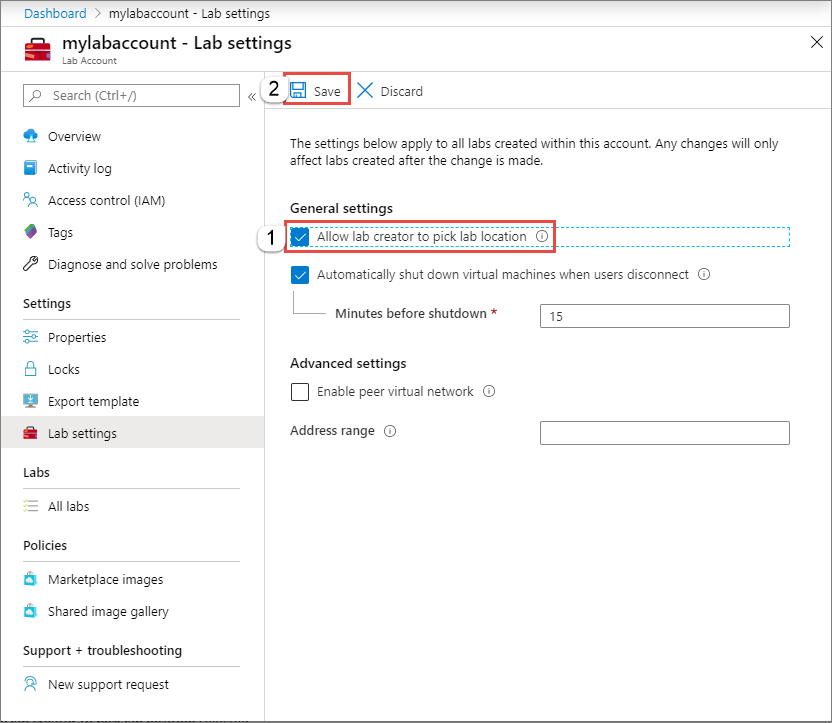Click the Locks padlock icon
This screenshot has width=832, height=723.
31,369
